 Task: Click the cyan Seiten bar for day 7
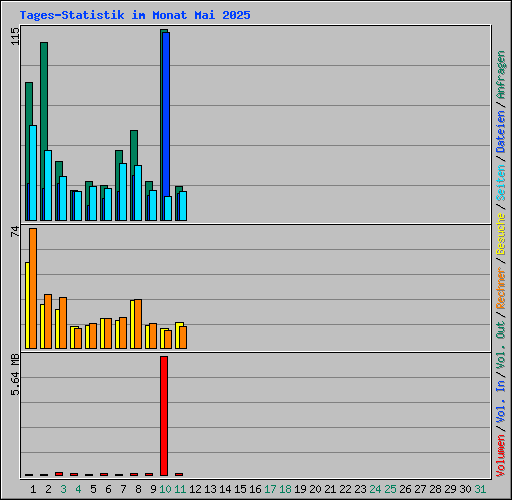123,192
